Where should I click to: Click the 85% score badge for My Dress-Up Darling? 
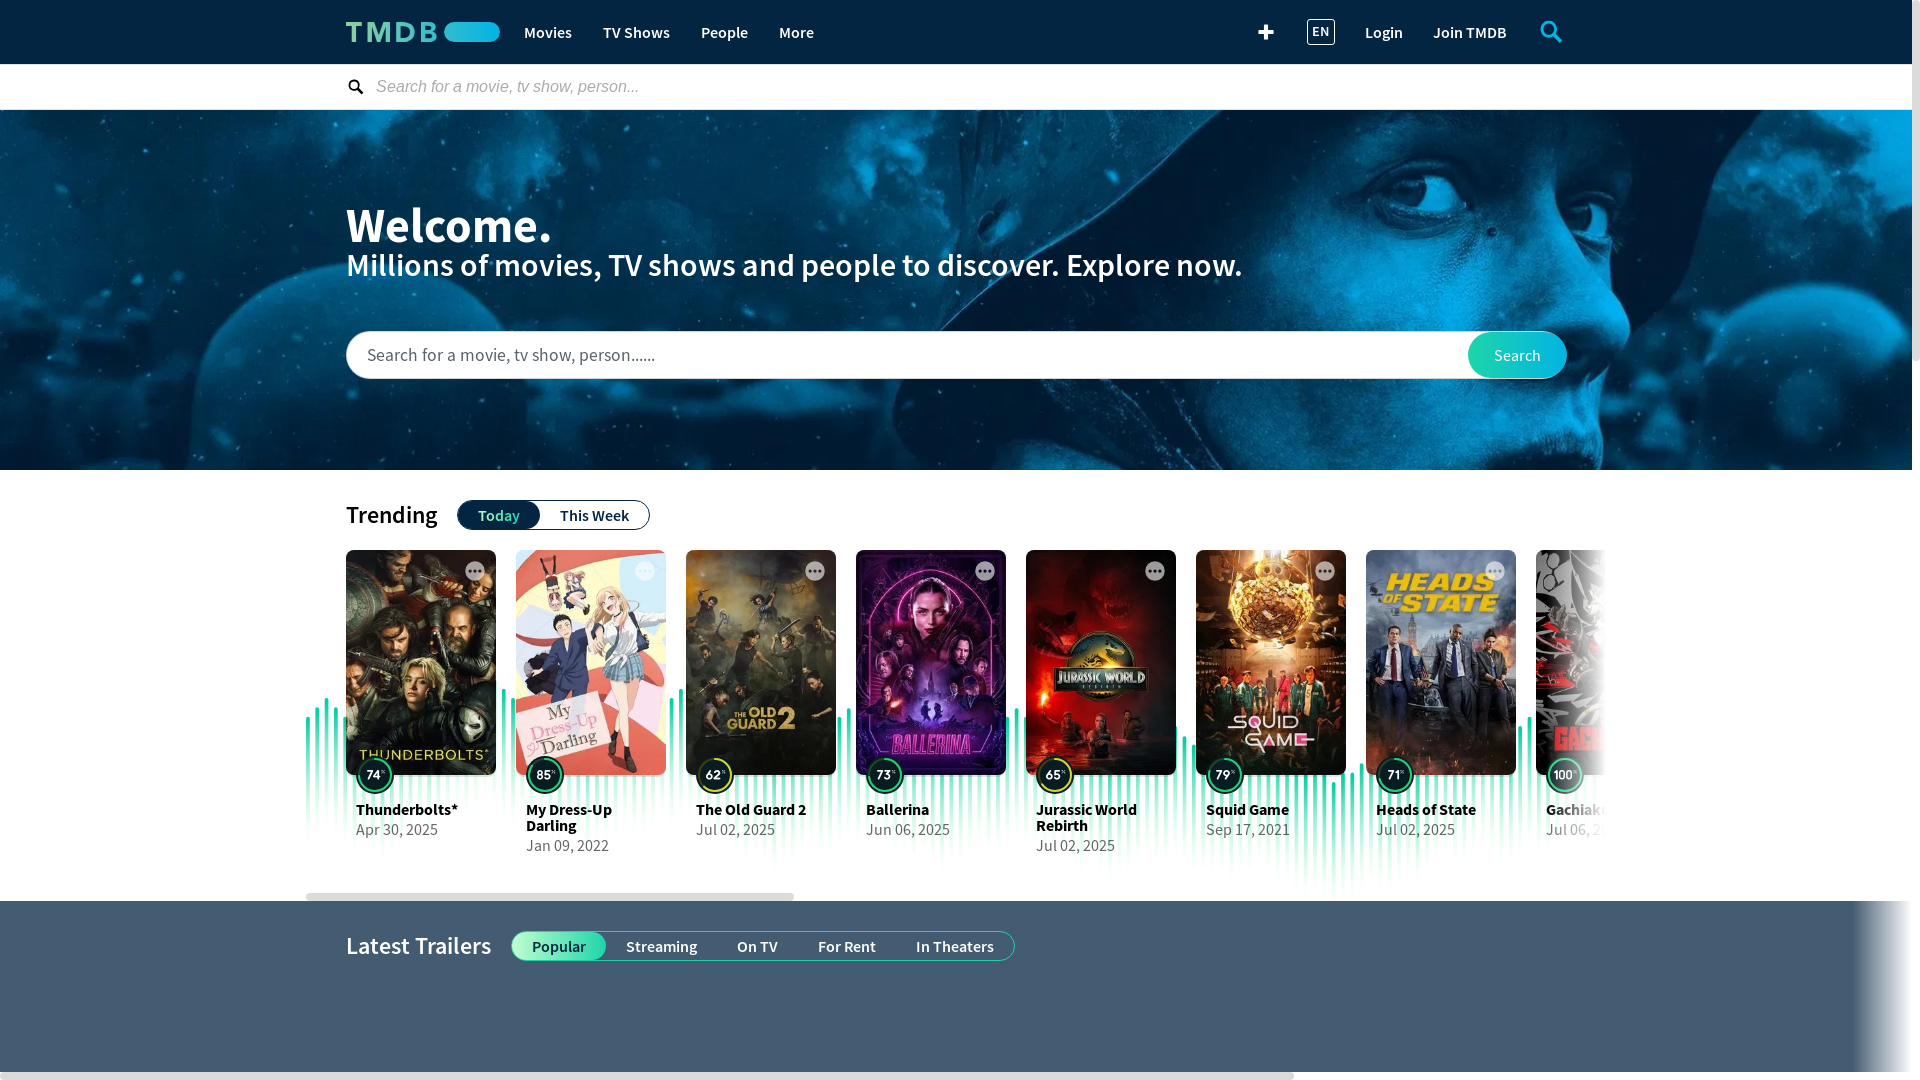pos(545,775)
